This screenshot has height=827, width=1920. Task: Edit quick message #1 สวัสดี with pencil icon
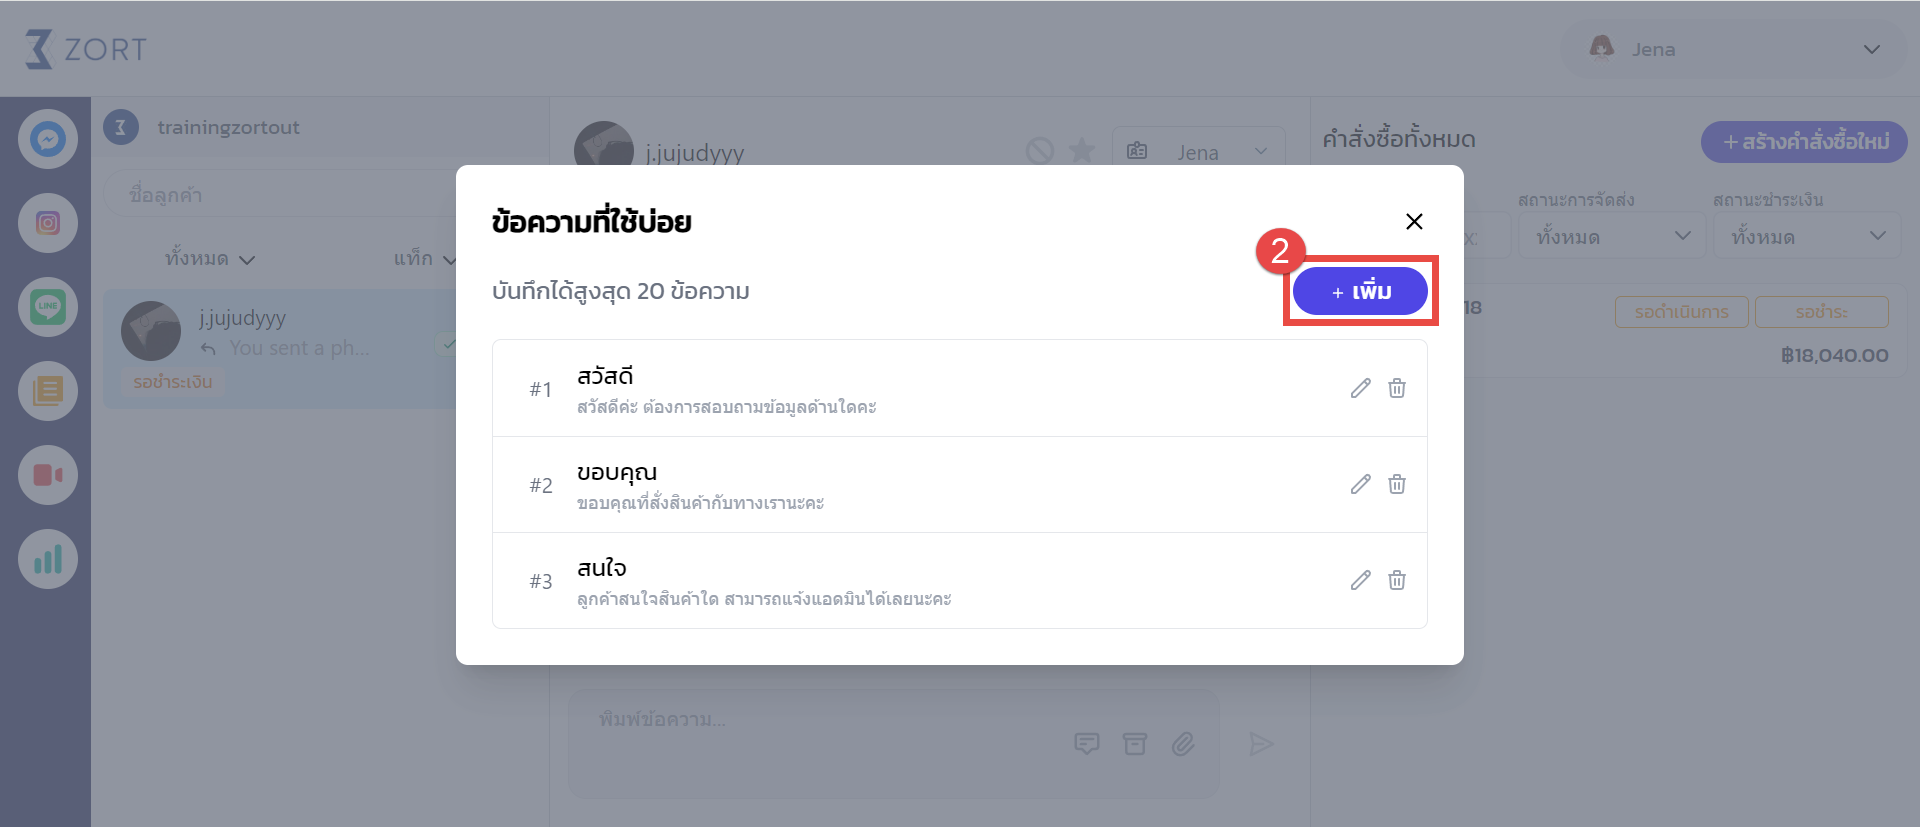point(1360,388)
